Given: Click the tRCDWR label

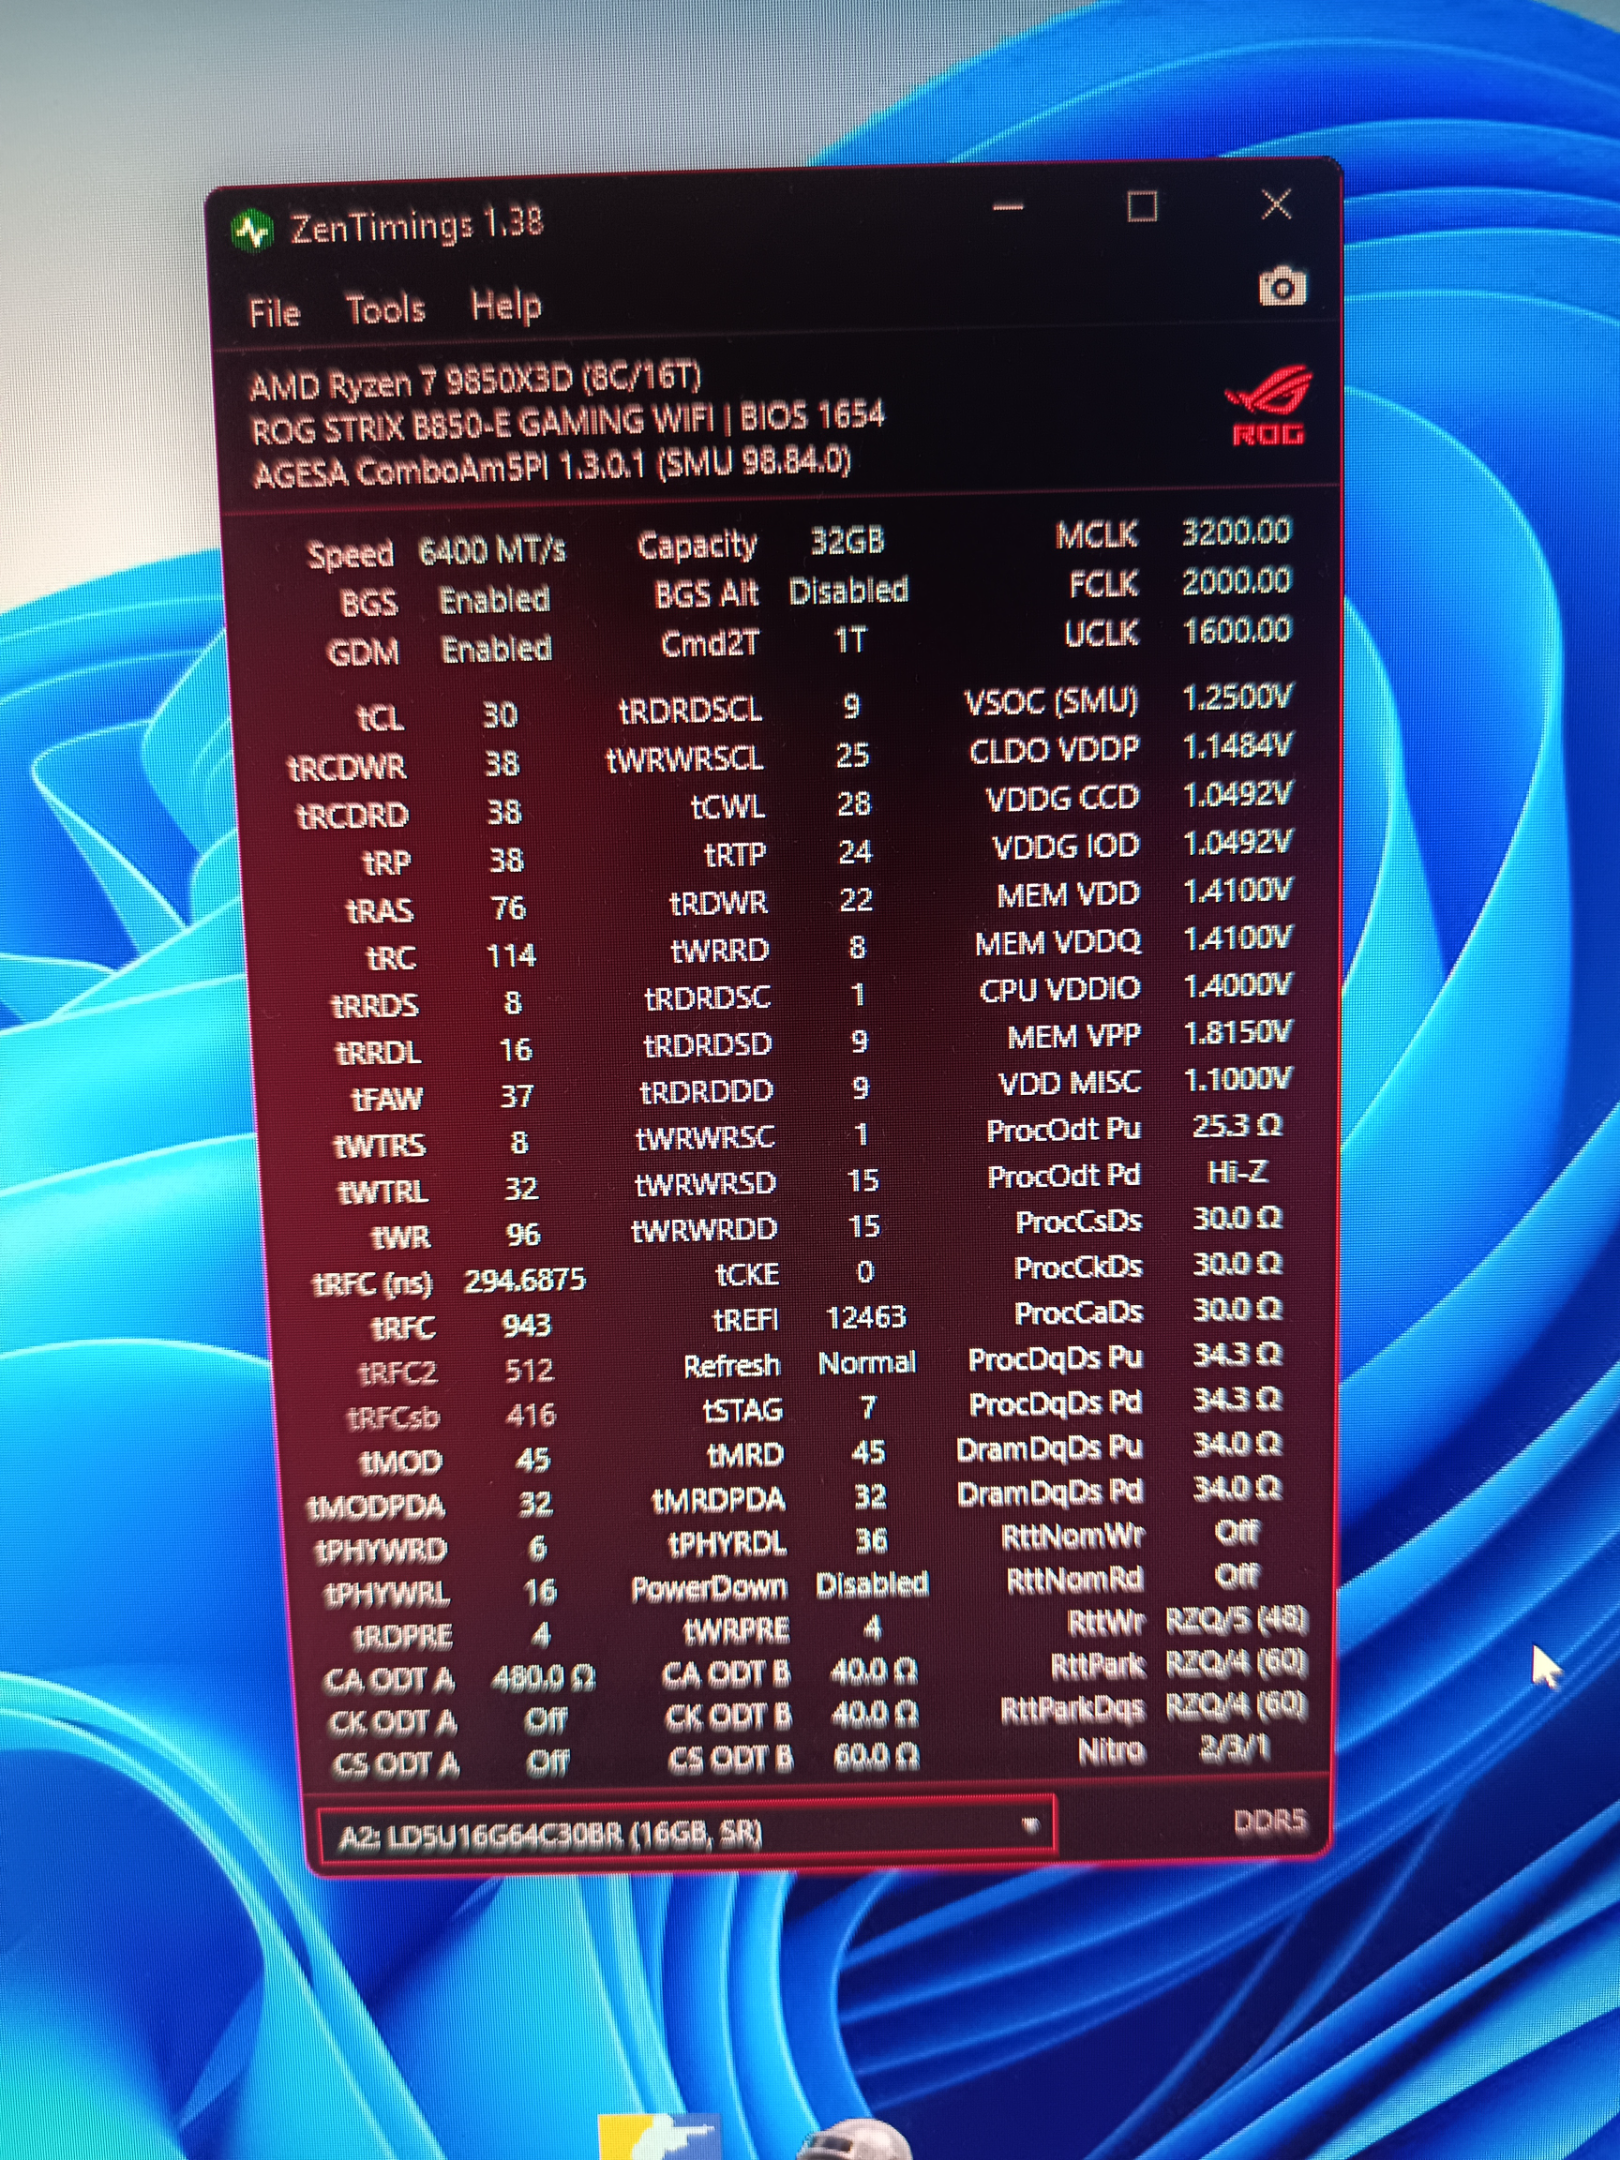Looking at the screenshot, I should (x=347, y=767).
